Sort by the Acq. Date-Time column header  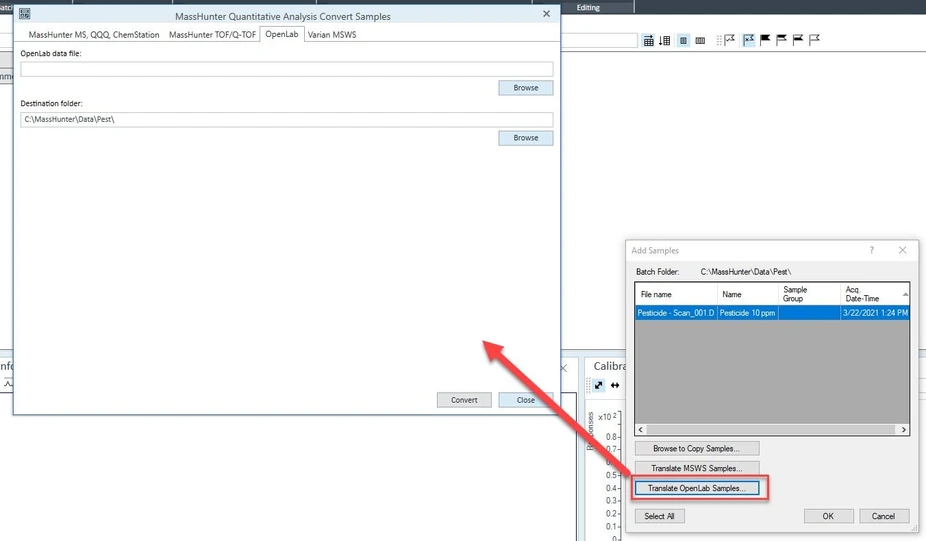tap(875, 294)
